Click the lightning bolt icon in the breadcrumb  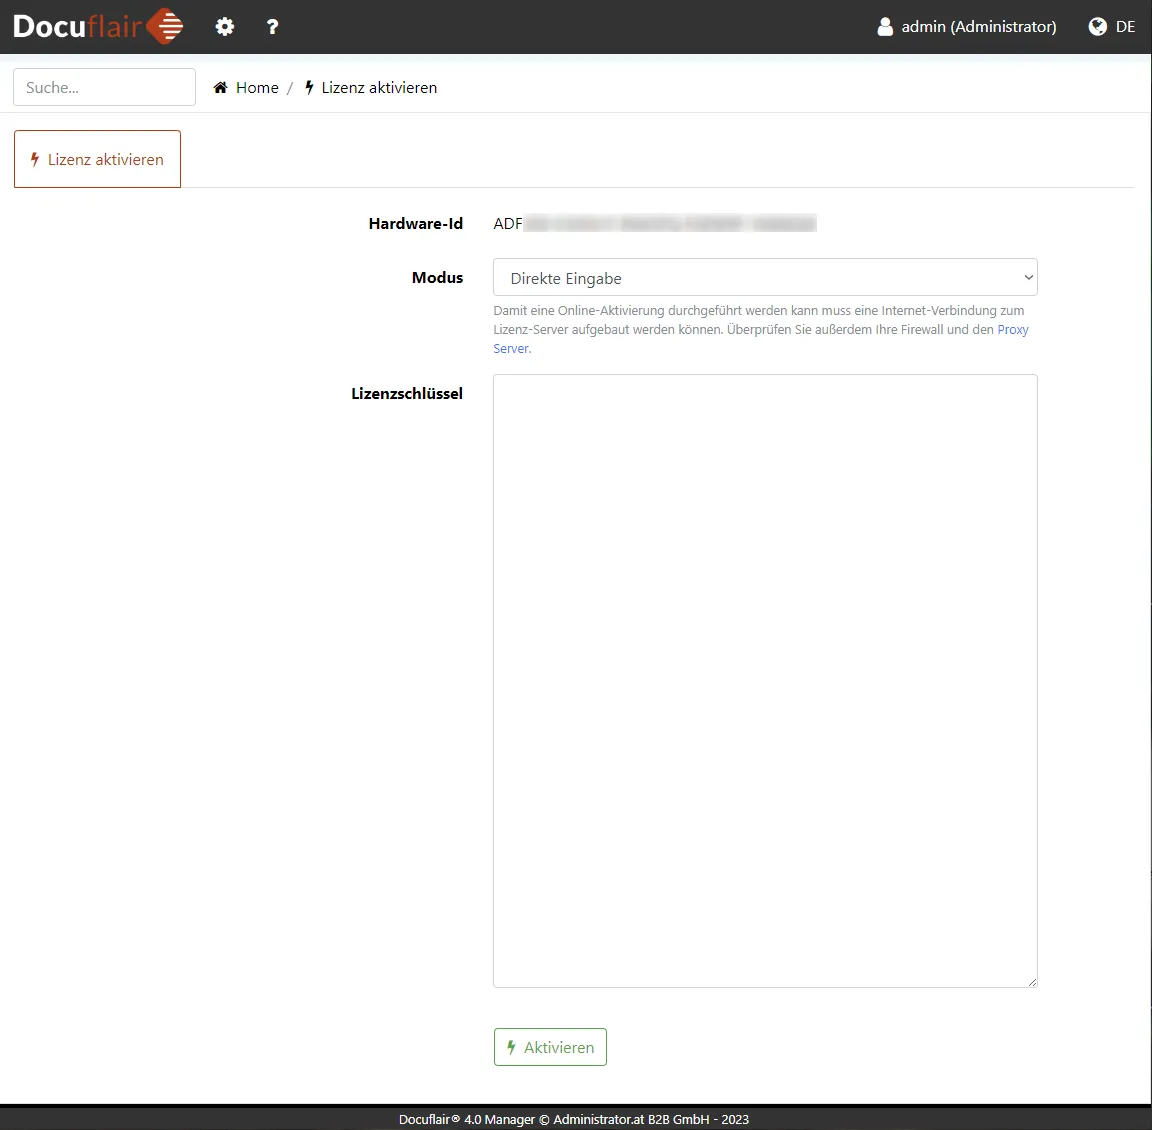click(310, 88)
